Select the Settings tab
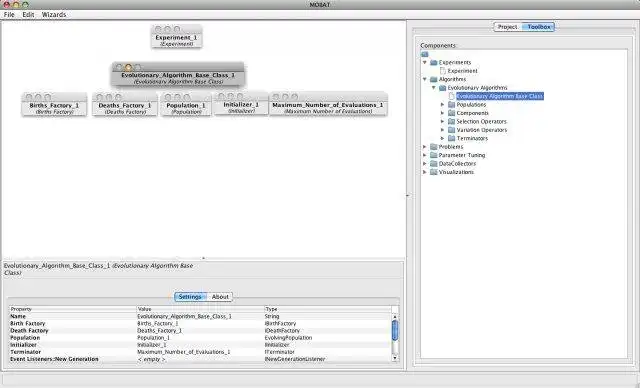 point(190,297)
